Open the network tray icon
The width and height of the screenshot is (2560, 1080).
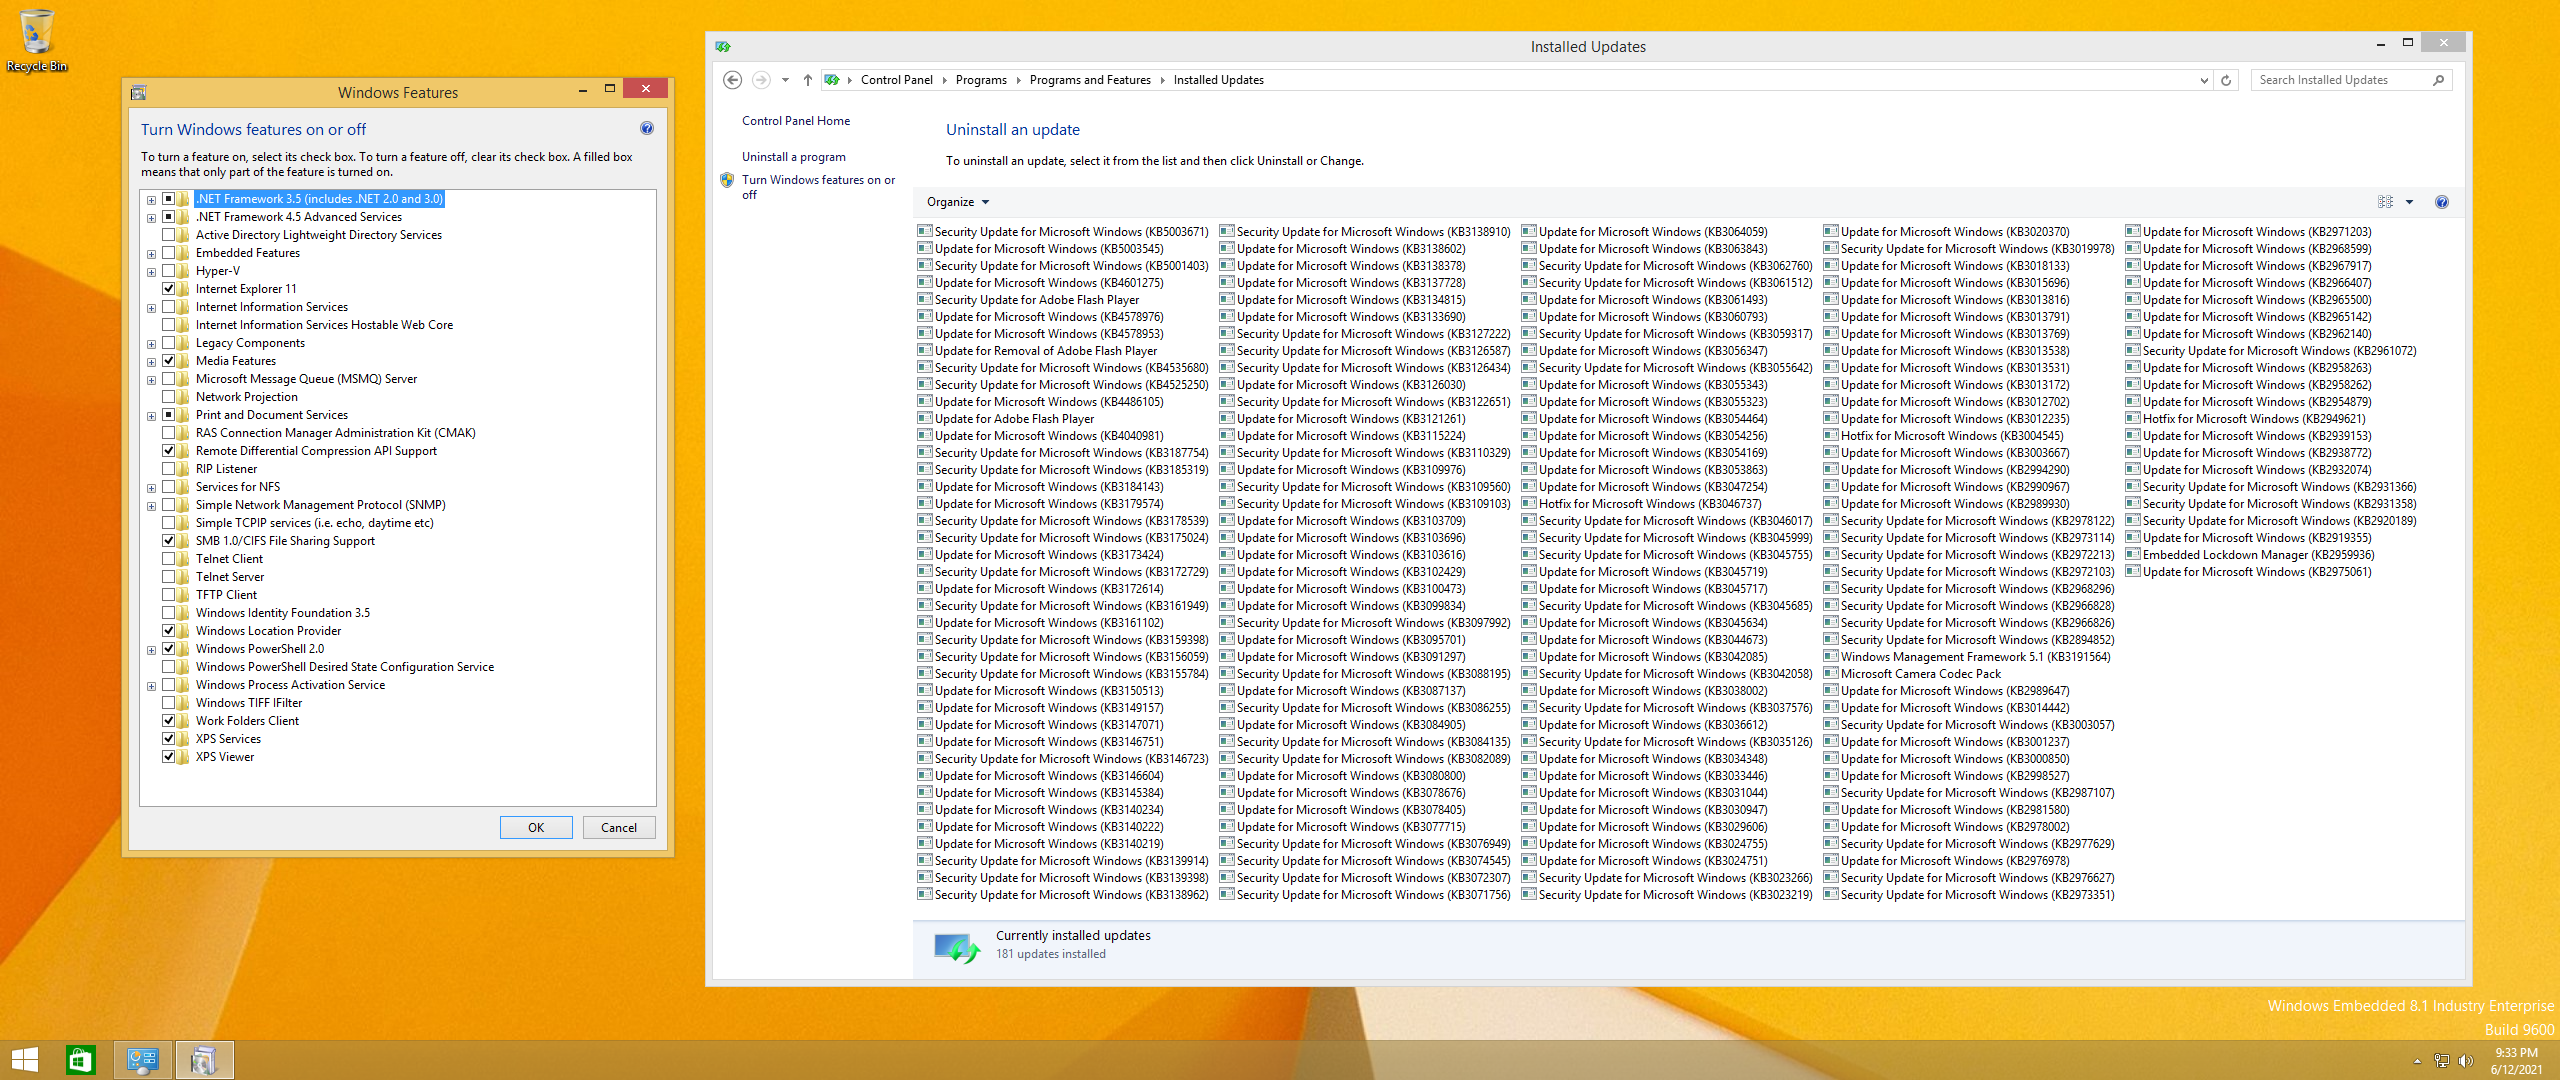pos(2441,1061)
